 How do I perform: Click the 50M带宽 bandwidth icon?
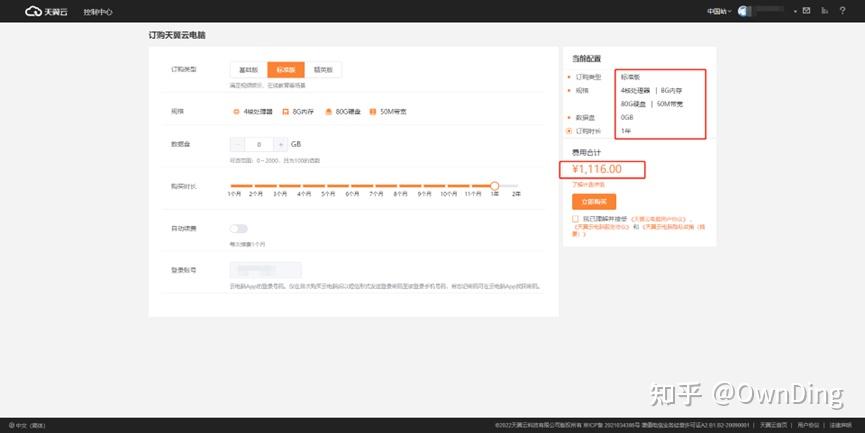pyautogui.click(x=372, y=111)
